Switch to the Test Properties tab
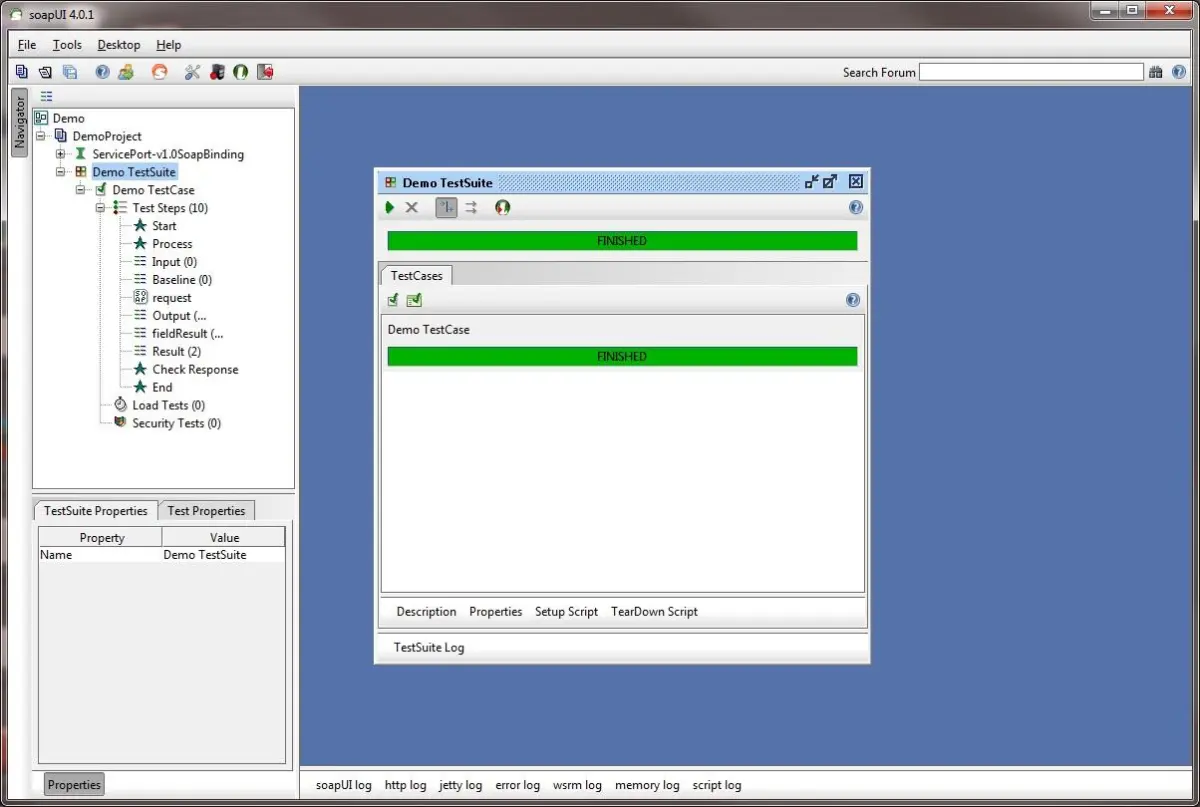 [x=206, y=511]
